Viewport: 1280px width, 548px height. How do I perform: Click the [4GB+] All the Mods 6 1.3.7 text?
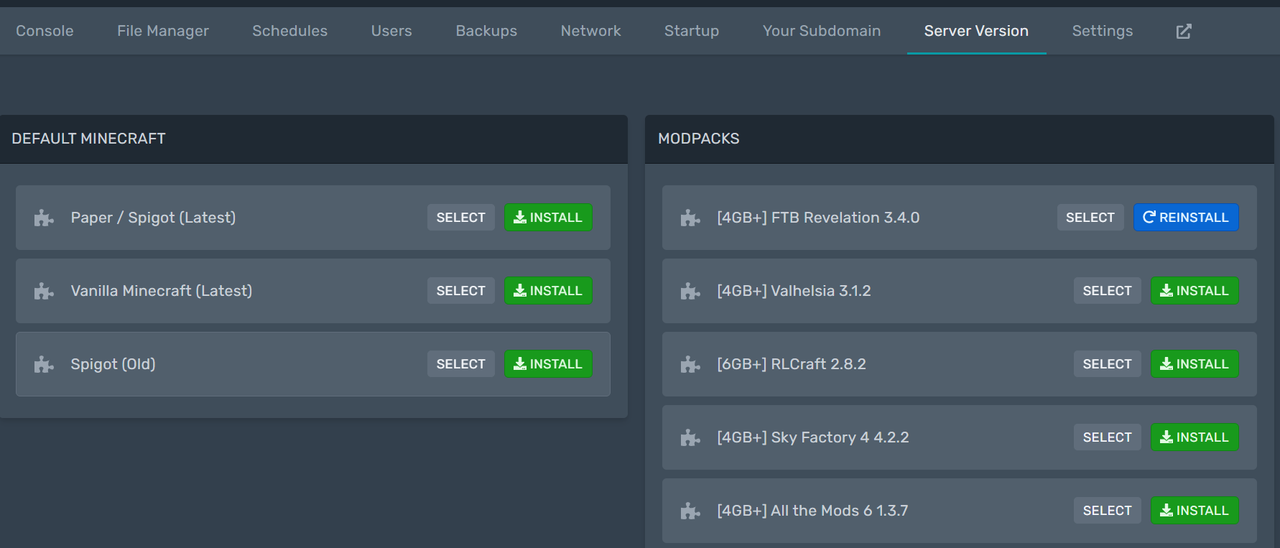(812, 511)
